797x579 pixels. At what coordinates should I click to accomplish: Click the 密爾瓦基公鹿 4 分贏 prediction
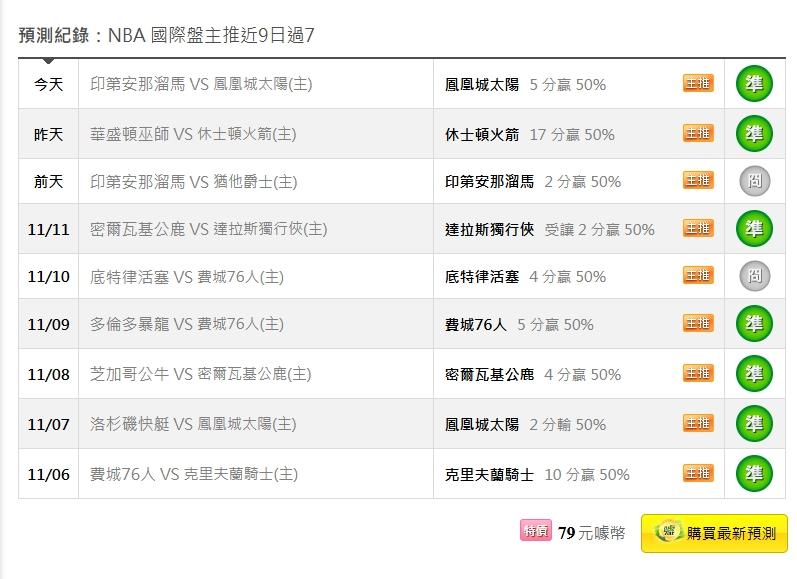click(x=533, y=374)
